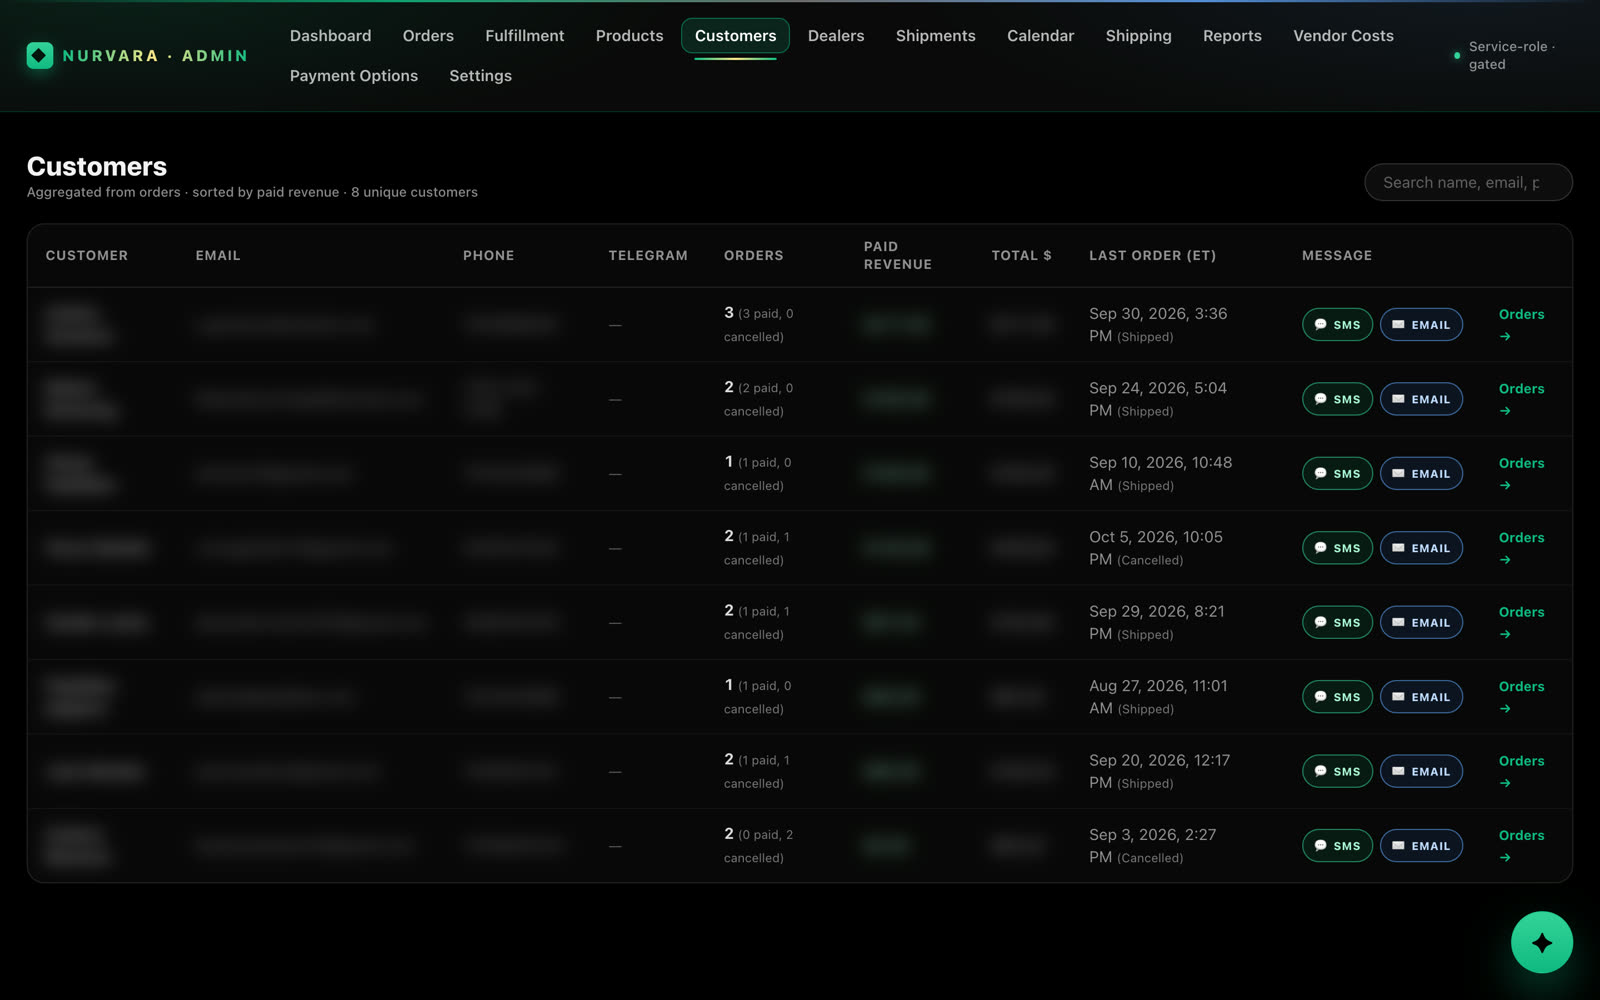Click the Nurvara Admin logo icon
Viewport: 1600px width, 1000px height.
tap(40, 55)
